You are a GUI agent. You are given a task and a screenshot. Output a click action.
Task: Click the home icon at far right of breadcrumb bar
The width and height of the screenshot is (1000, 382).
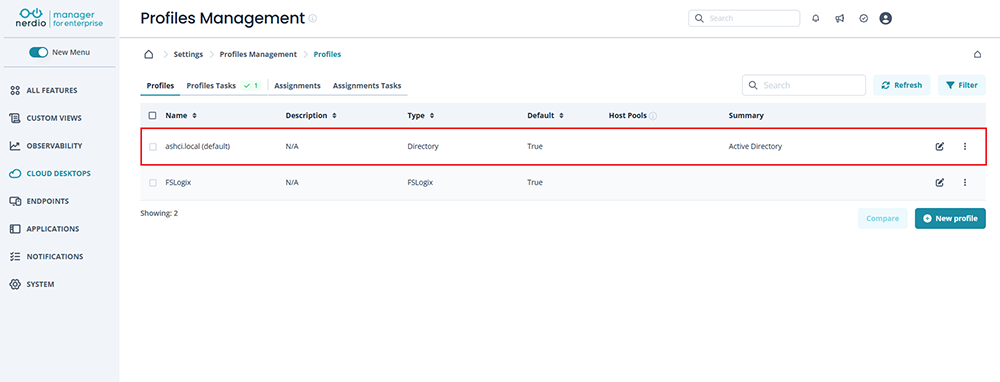tap(977, 54)
